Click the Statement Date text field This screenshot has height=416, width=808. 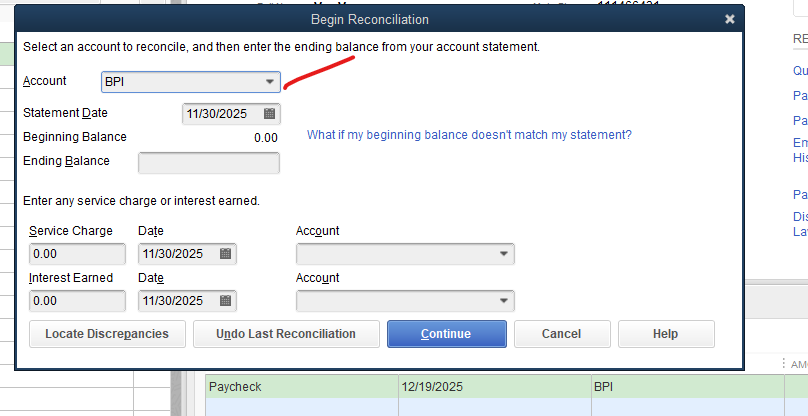[218, 114]
